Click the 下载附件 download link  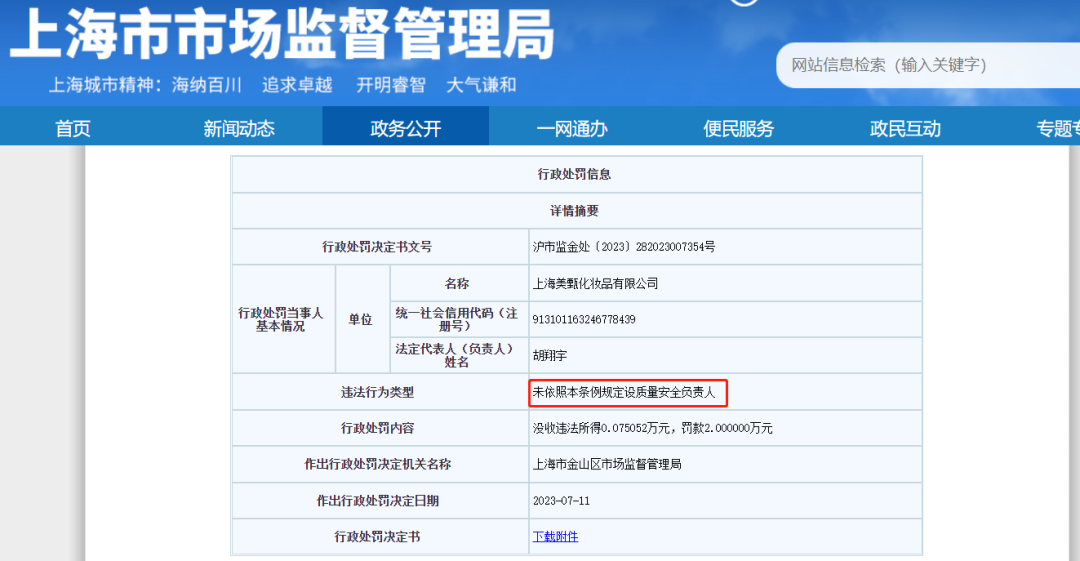click(x=555, y=537)
